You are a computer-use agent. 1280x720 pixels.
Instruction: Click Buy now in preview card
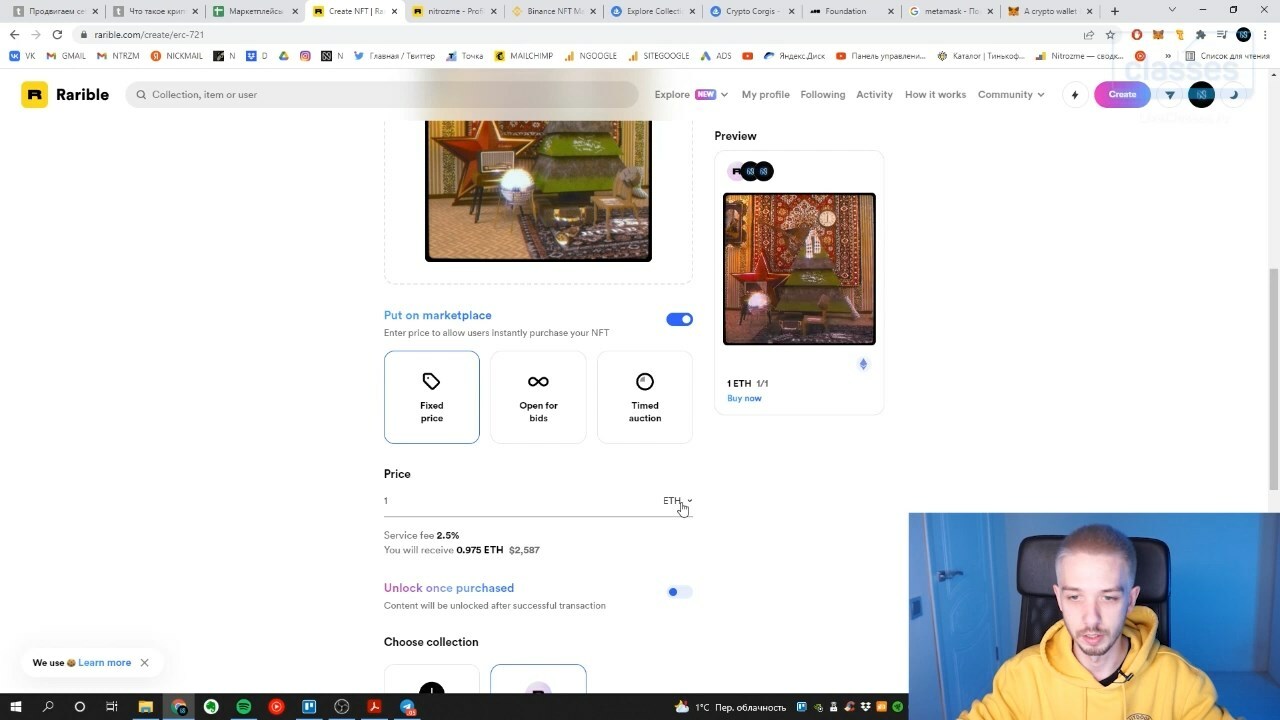744,398
